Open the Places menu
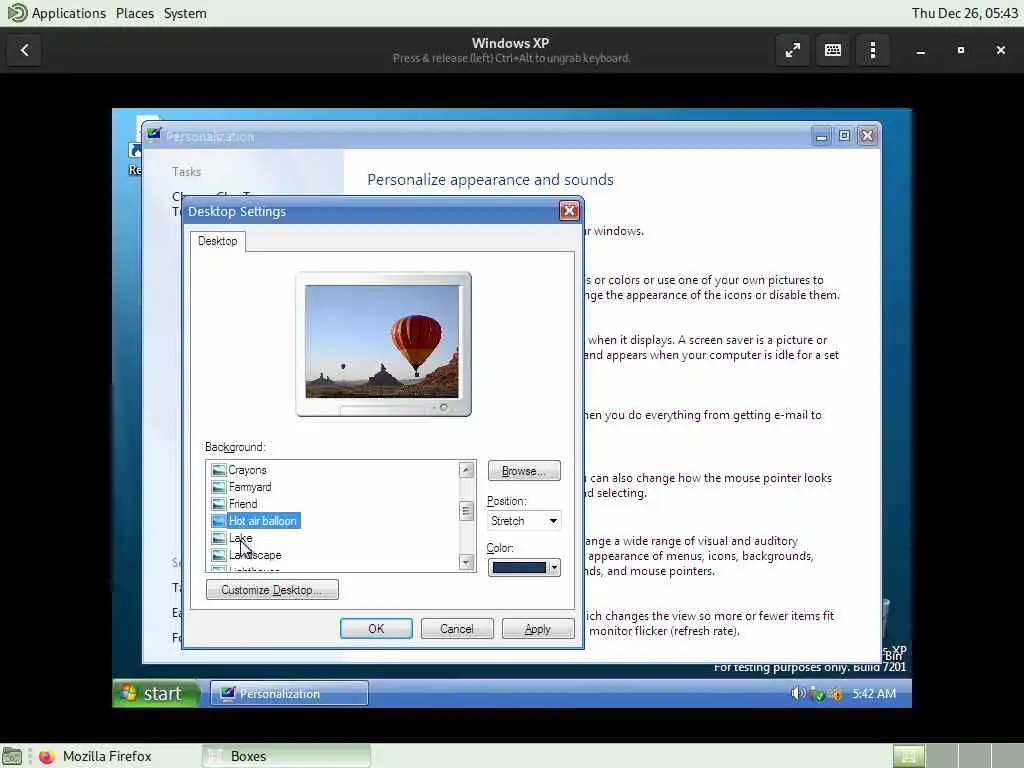The width and height of the screenshot is (1024, 768). pos(135,13)
